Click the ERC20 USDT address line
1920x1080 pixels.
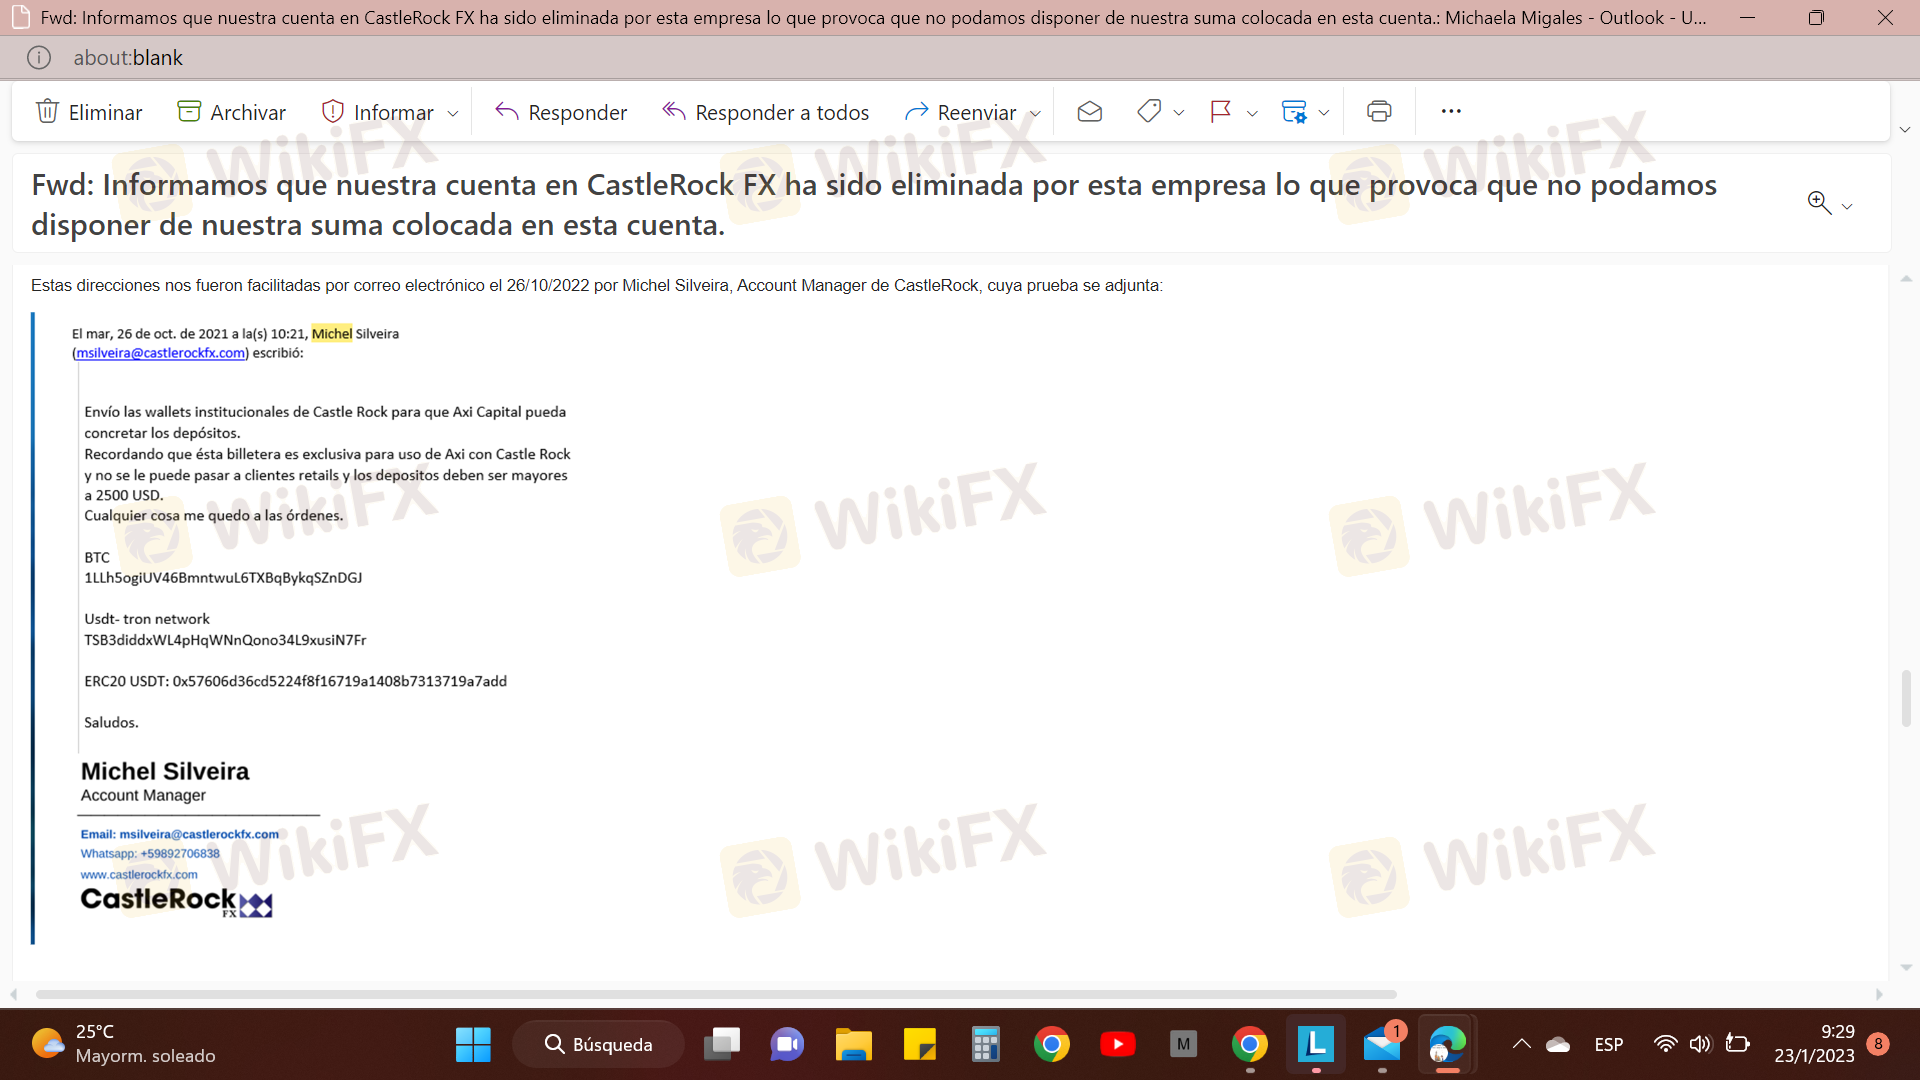tap(296, 681)
